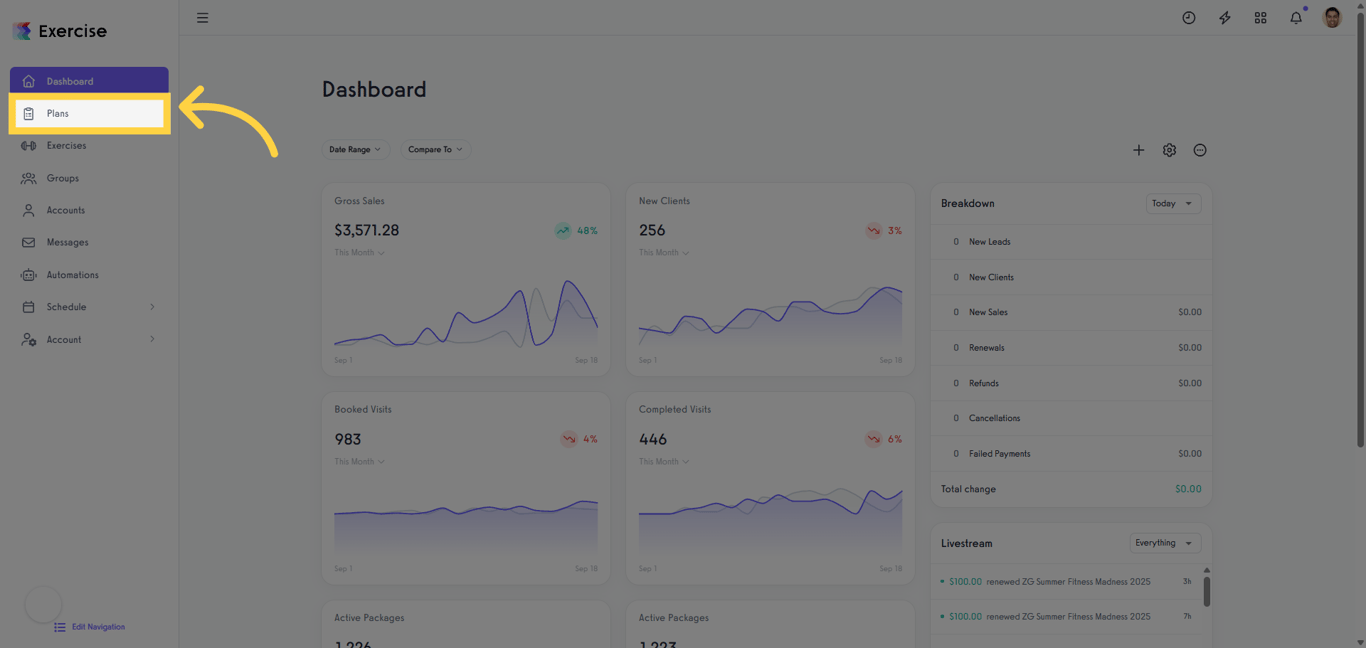Open the Date Range dropdown
This screenshot has height=648, width=1366.
pyautogui.click(x=355, y=149)
